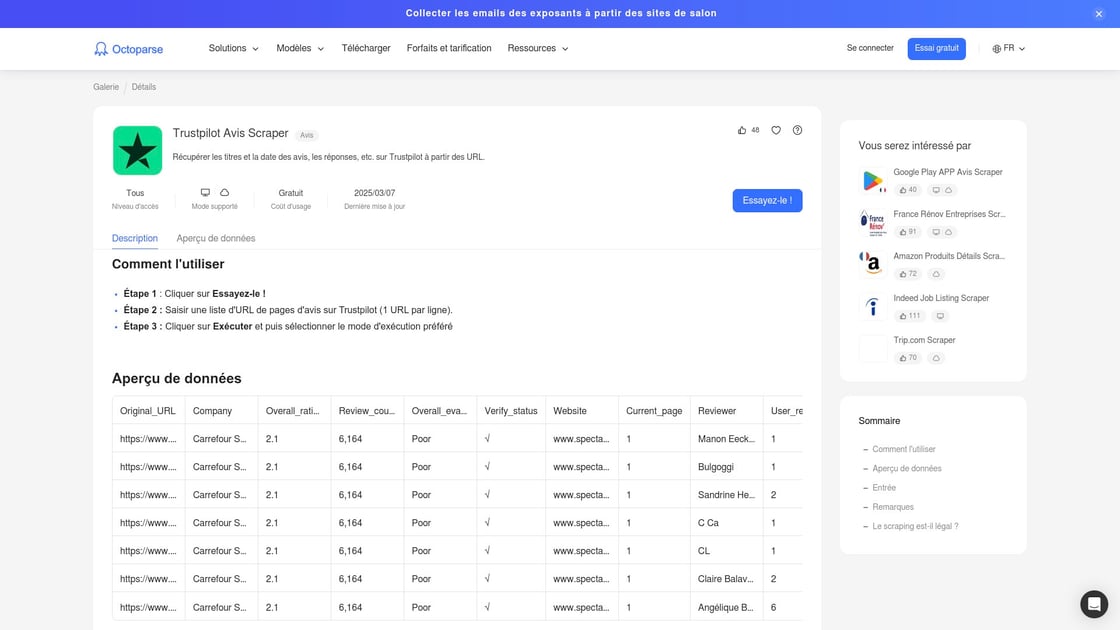Open Forfaits et tarification page
Screen dimensions: 1120x630
pyautogui.click(x=449, y=49)
